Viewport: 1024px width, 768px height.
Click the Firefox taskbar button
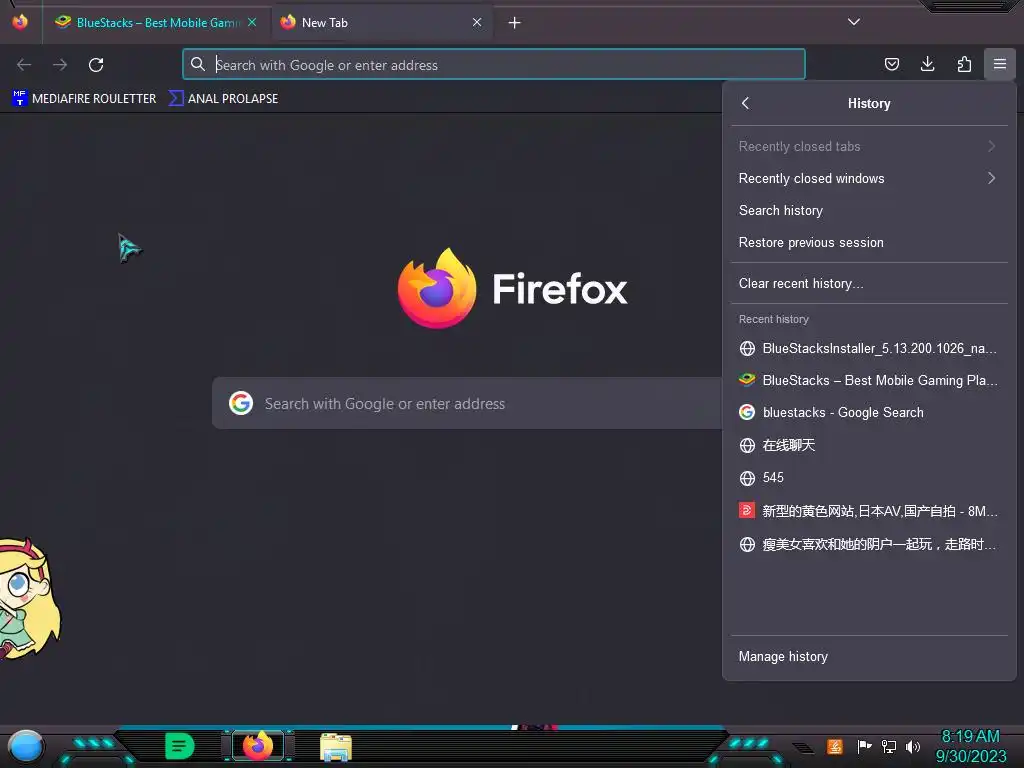pyautogui.click(x=258, y=746)
